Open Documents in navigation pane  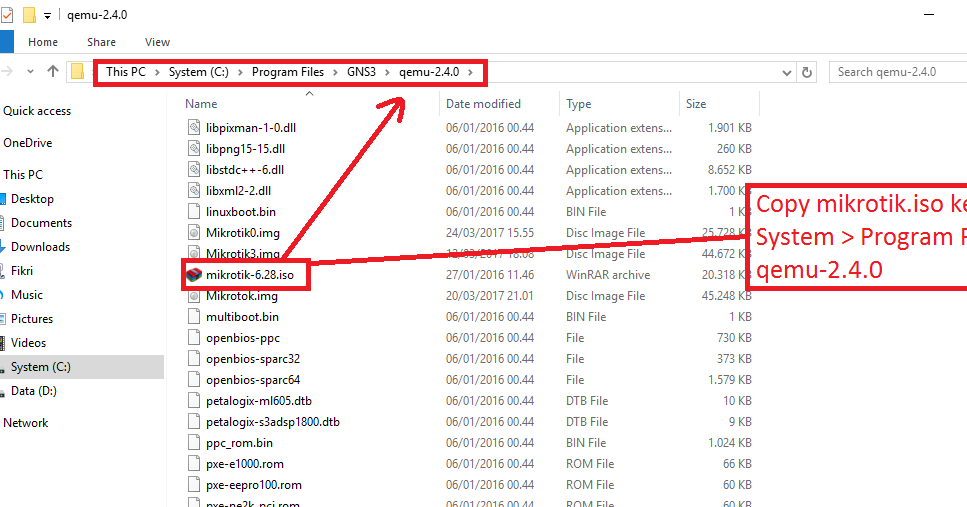click(41, 223)
